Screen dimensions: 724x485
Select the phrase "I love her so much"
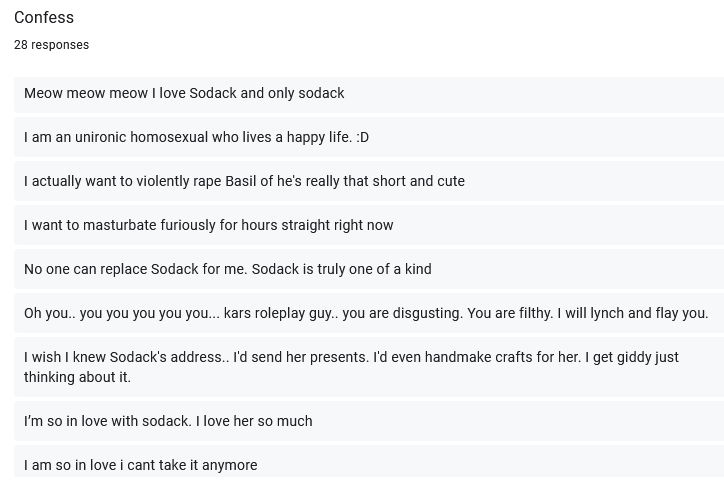click(254, 421)
